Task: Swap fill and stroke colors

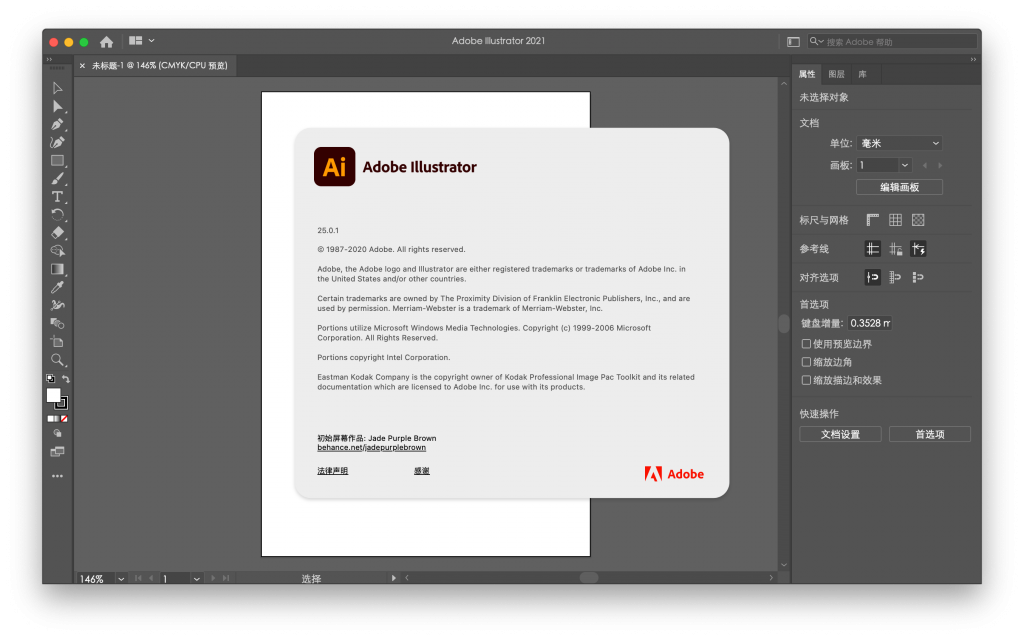Action: [x=65, y=379]
